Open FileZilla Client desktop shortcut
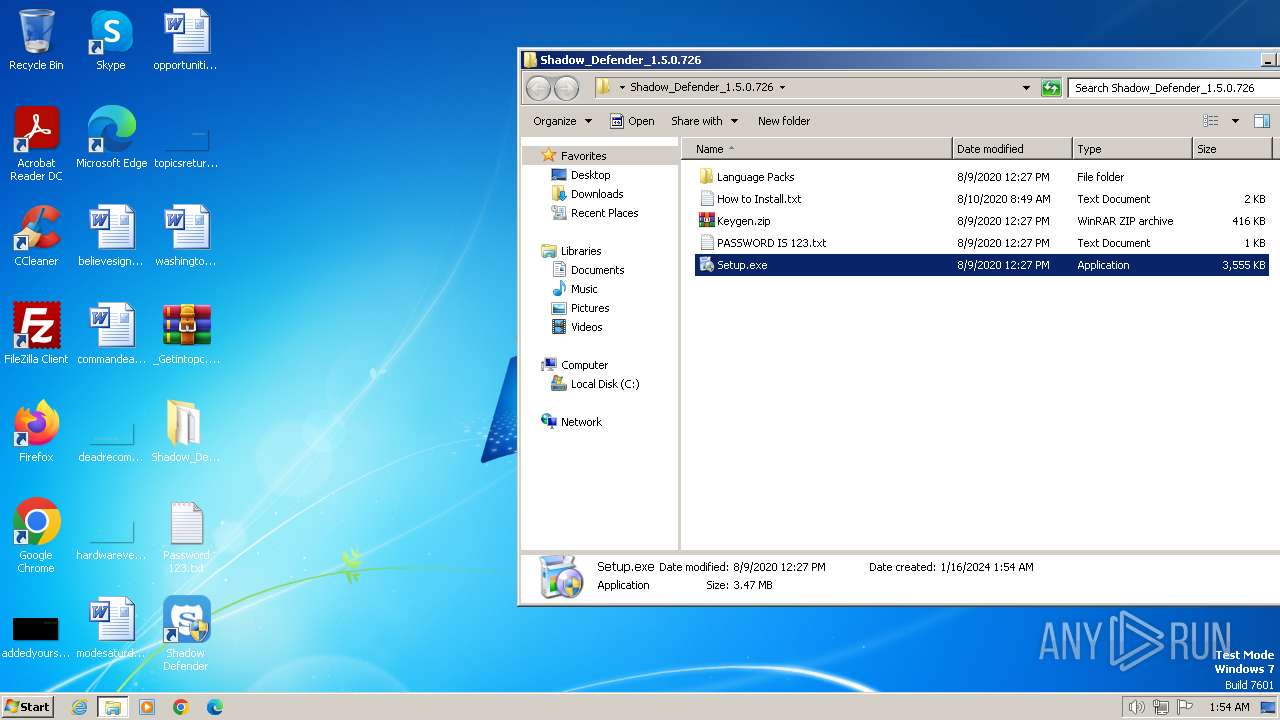The width and height of the screenshot is (1280, 720). pyautogui.click(x=36, y=334)
